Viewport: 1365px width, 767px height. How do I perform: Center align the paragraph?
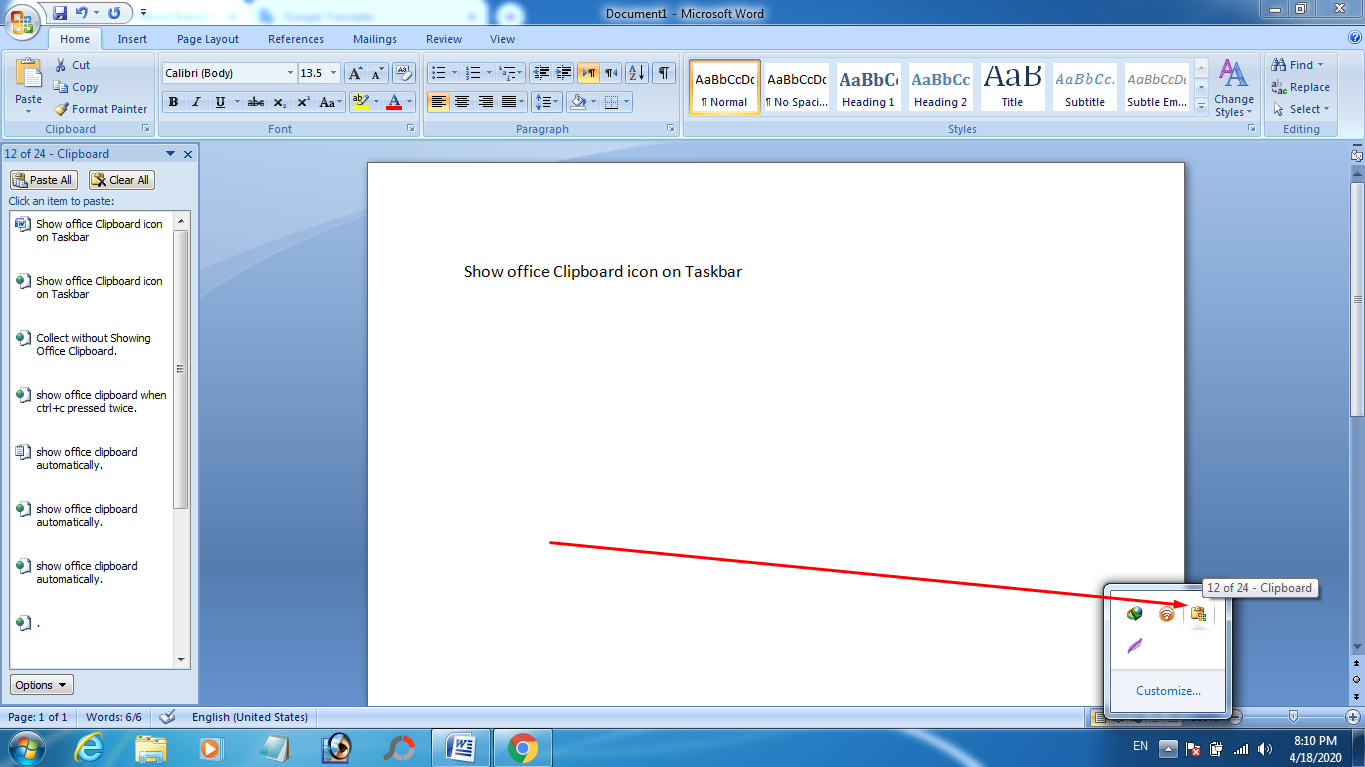461,101
